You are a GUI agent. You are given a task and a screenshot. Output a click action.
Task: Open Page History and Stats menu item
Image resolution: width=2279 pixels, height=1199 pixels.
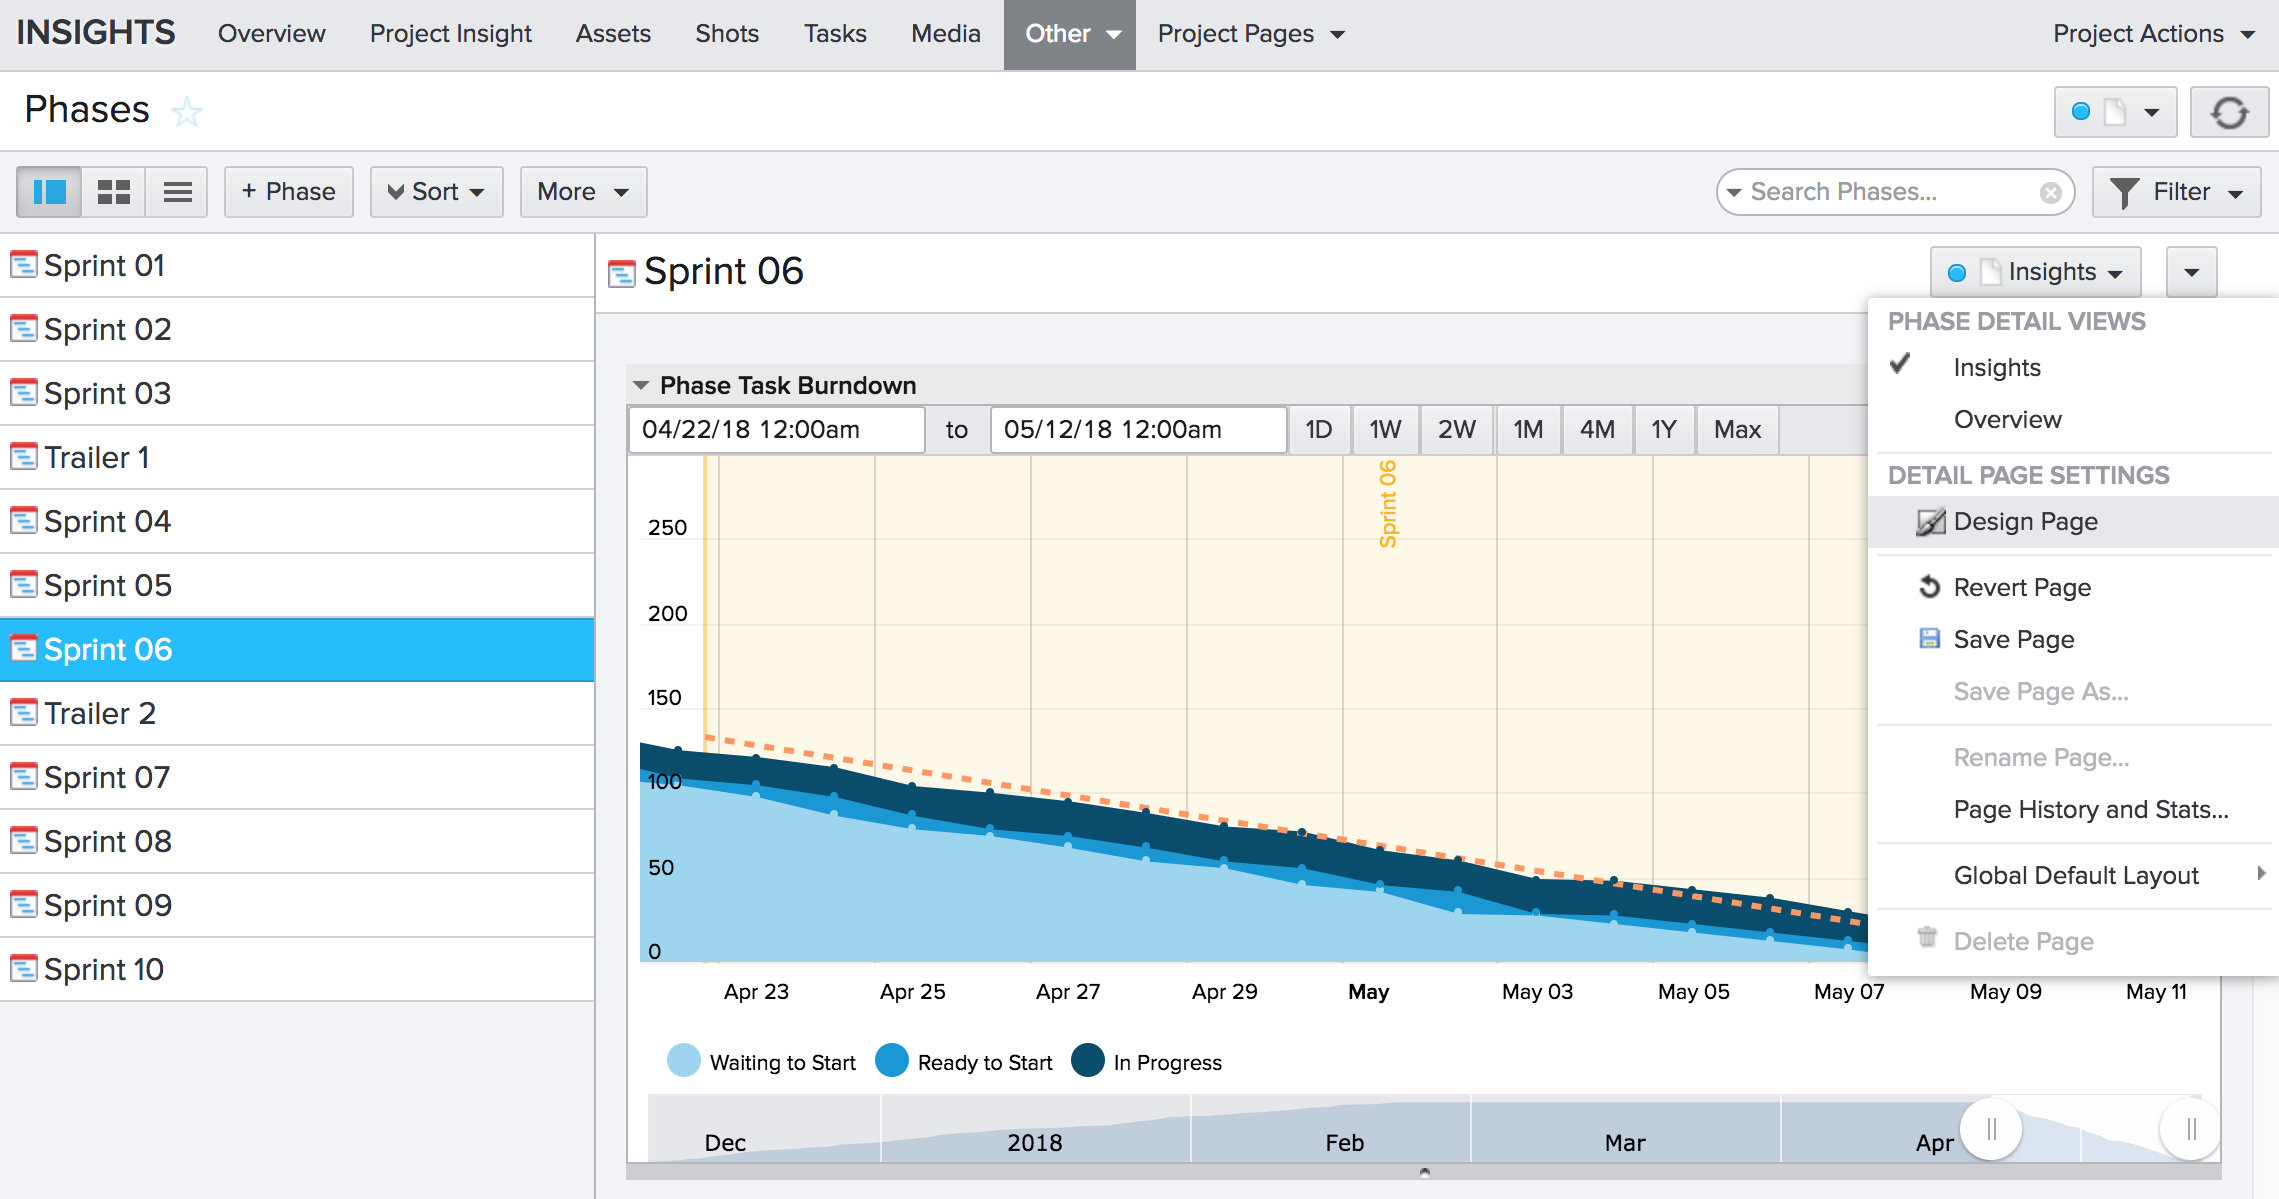(2090, 810)
